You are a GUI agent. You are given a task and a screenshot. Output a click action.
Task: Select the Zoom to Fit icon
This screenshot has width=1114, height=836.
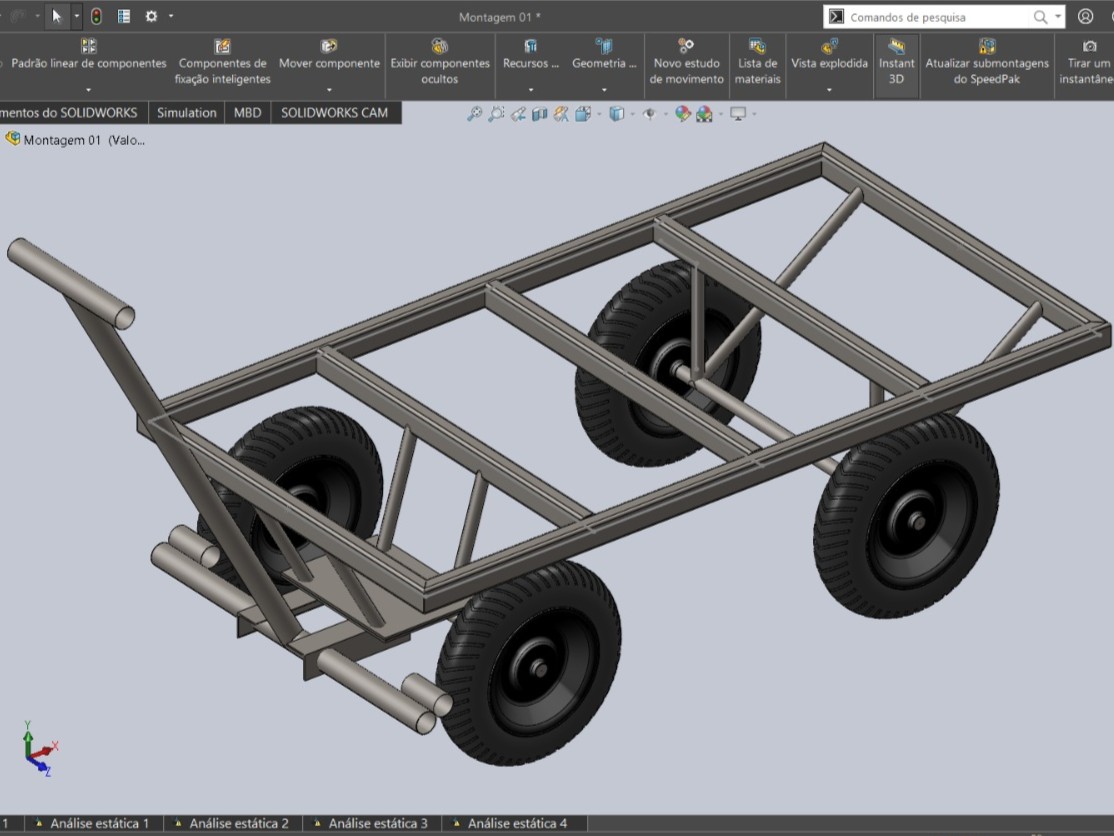472,114
